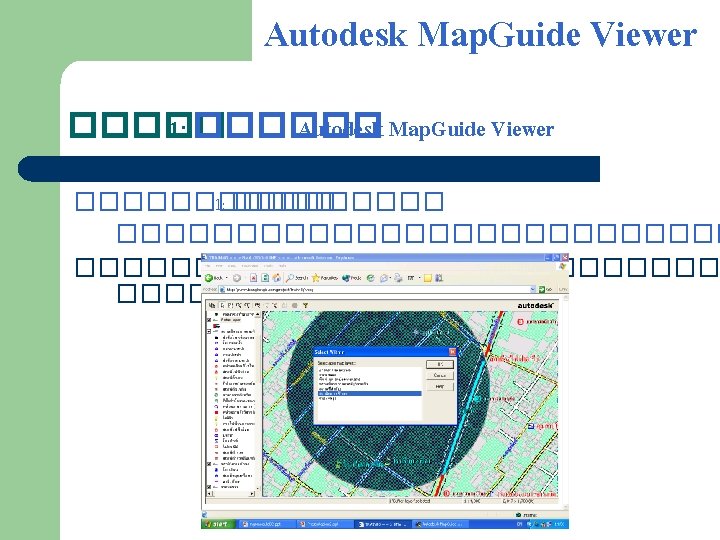Click the Go button beside address bar
The height and width of the screenshot is (540, 720).
point(545,289)
